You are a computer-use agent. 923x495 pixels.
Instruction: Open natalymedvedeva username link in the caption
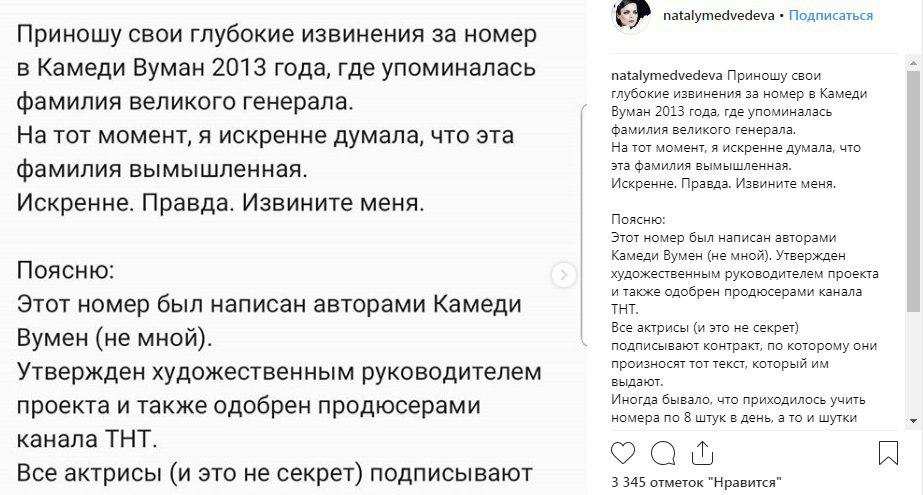coord(666,74)
